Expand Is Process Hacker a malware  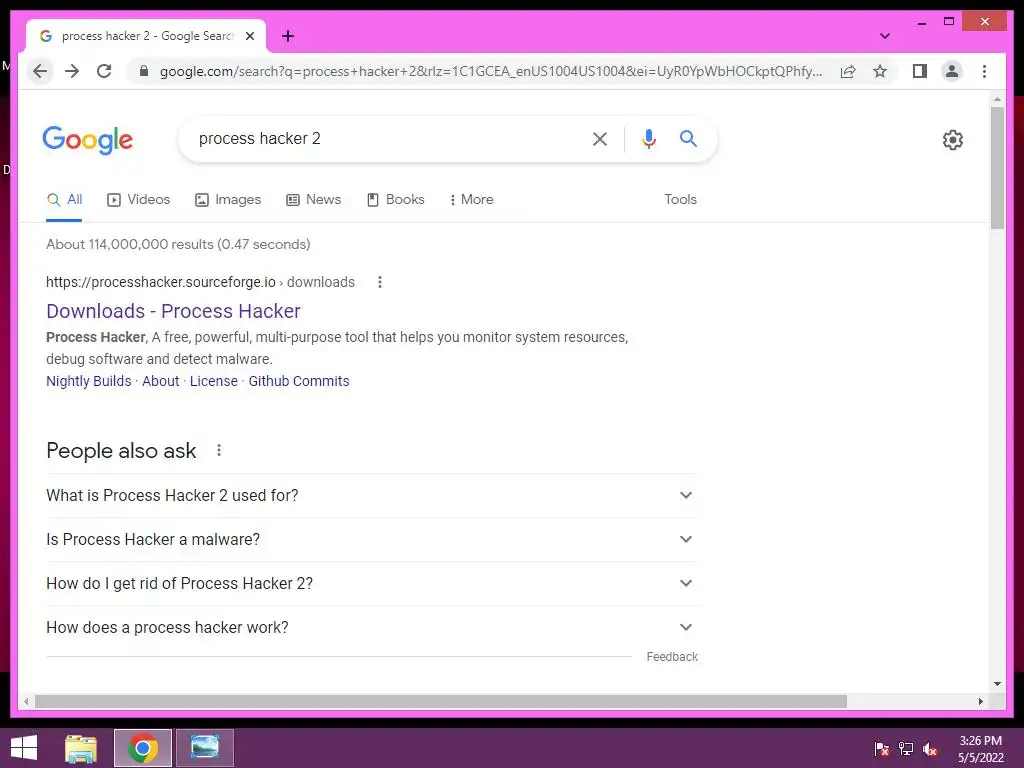point(372,539)
